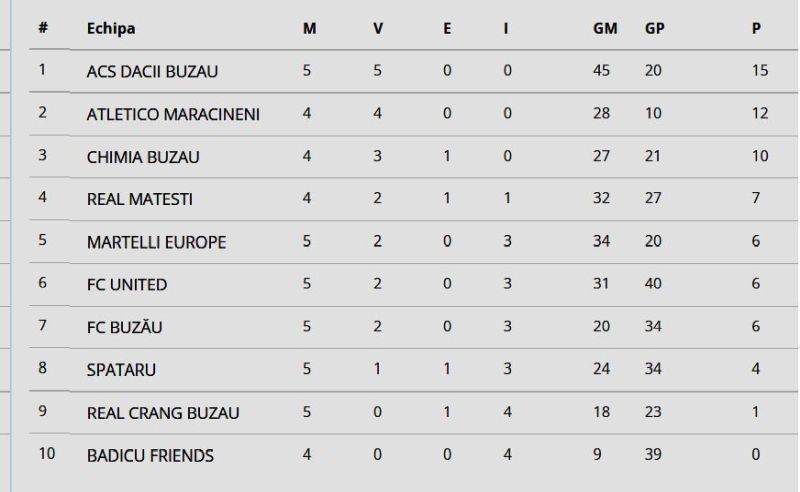Click REAL CRANG BUZAU team name
Image resolution: width=800 pixels, height=492 pixels.
coord(163,413)
